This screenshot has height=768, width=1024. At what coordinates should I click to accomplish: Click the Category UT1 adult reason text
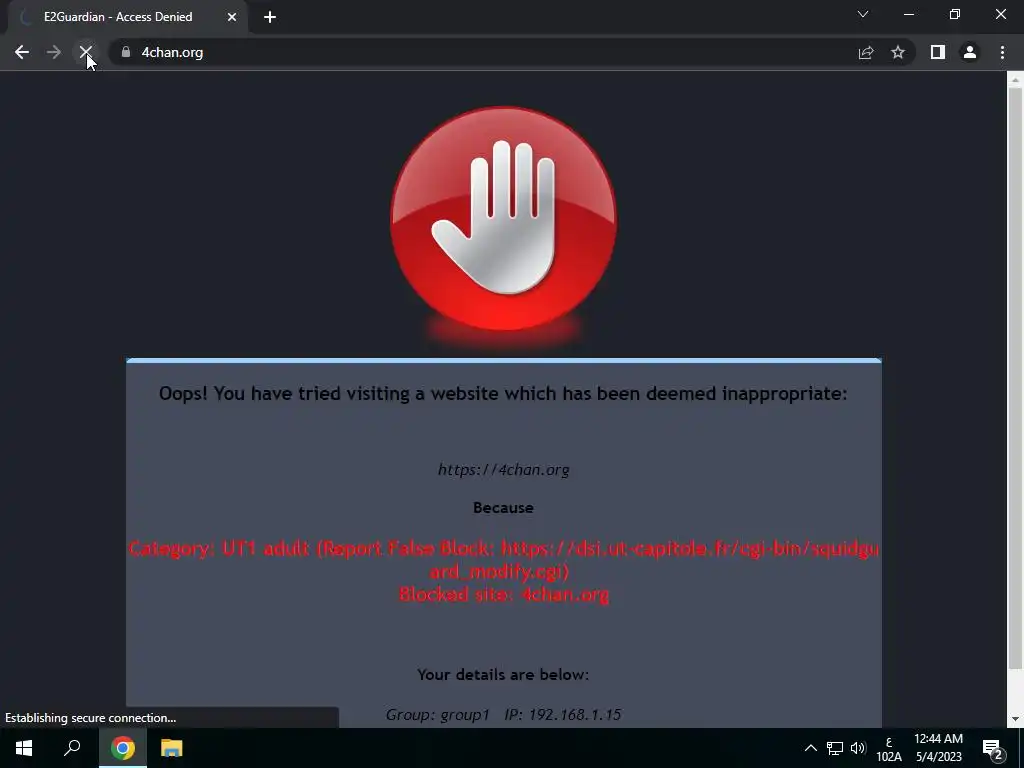504,560
